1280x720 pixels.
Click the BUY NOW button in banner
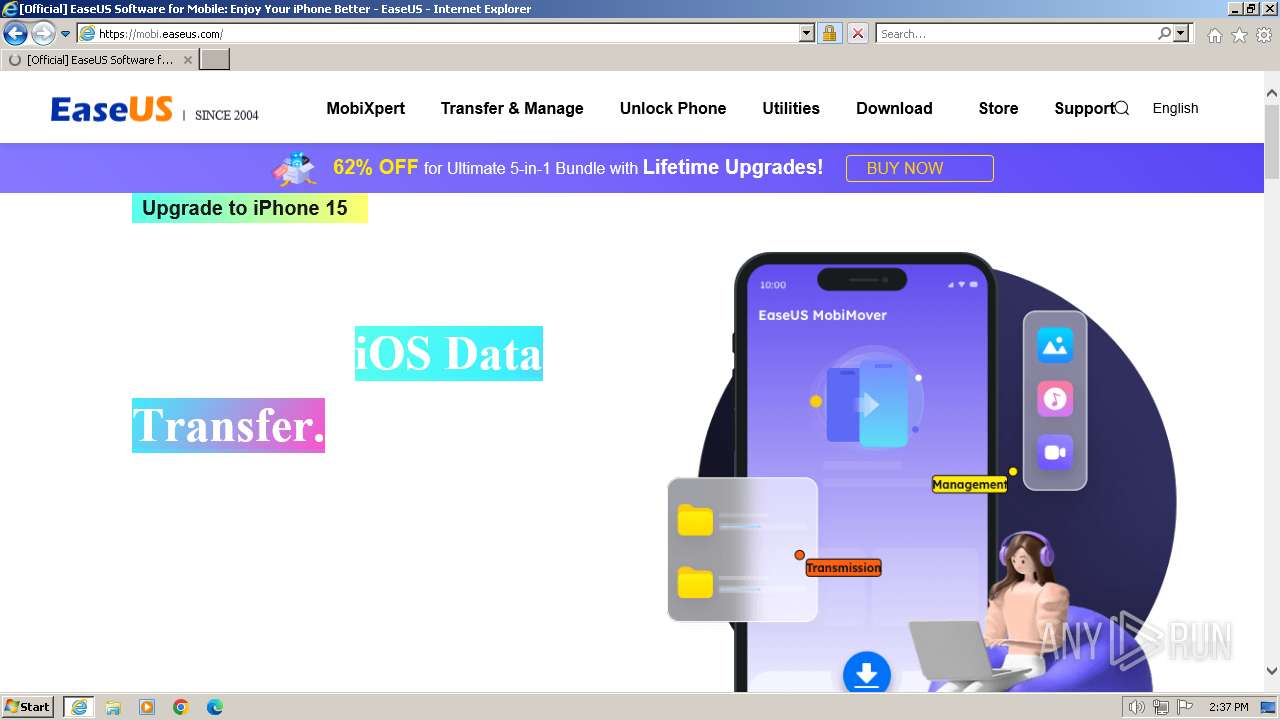(920, 168)
